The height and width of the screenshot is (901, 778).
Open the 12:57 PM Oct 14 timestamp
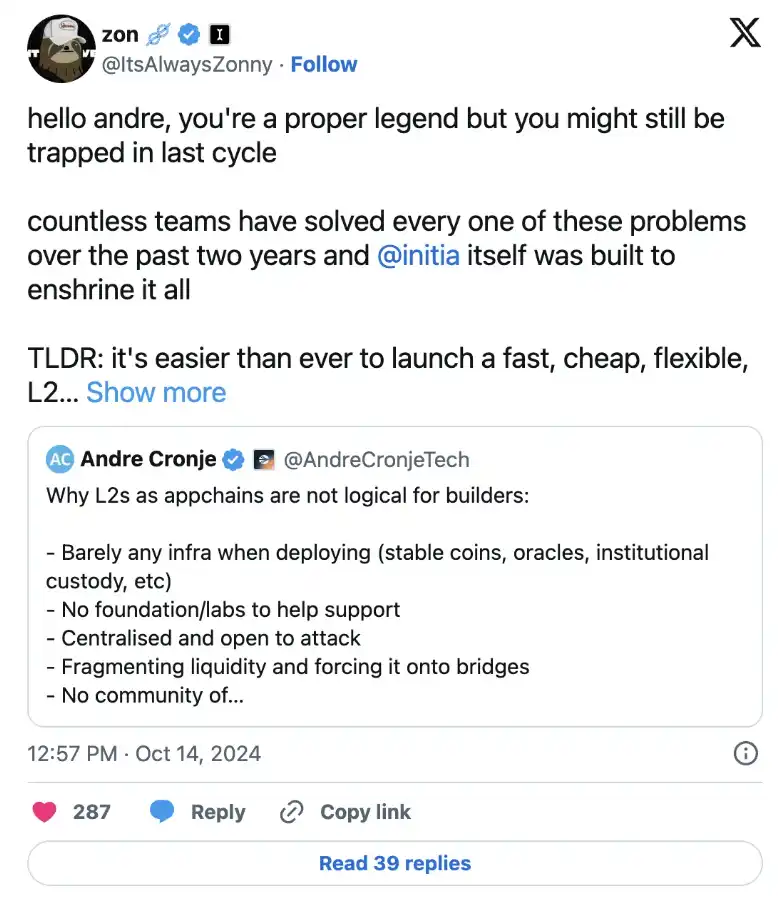point(144,753)
